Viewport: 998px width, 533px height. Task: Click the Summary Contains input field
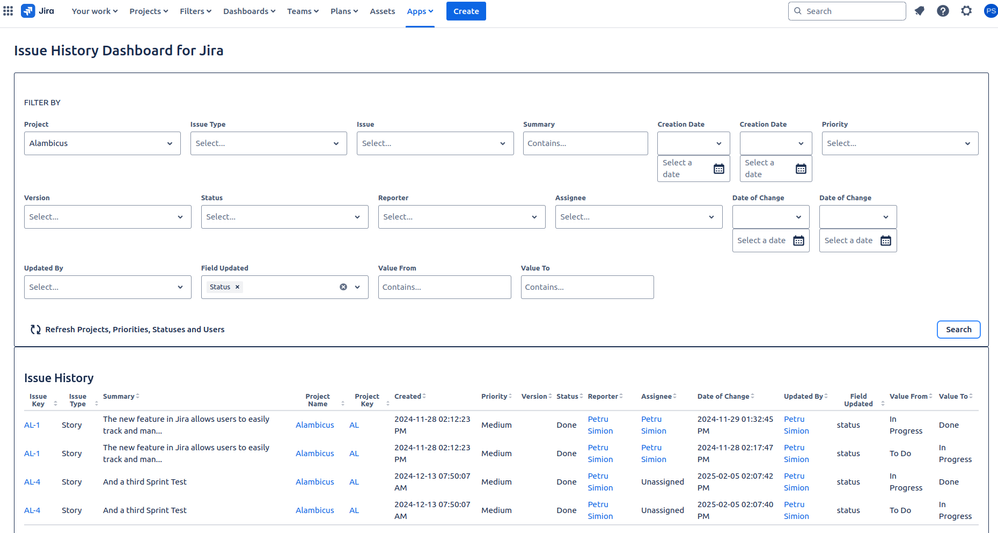tap(586, 143)
